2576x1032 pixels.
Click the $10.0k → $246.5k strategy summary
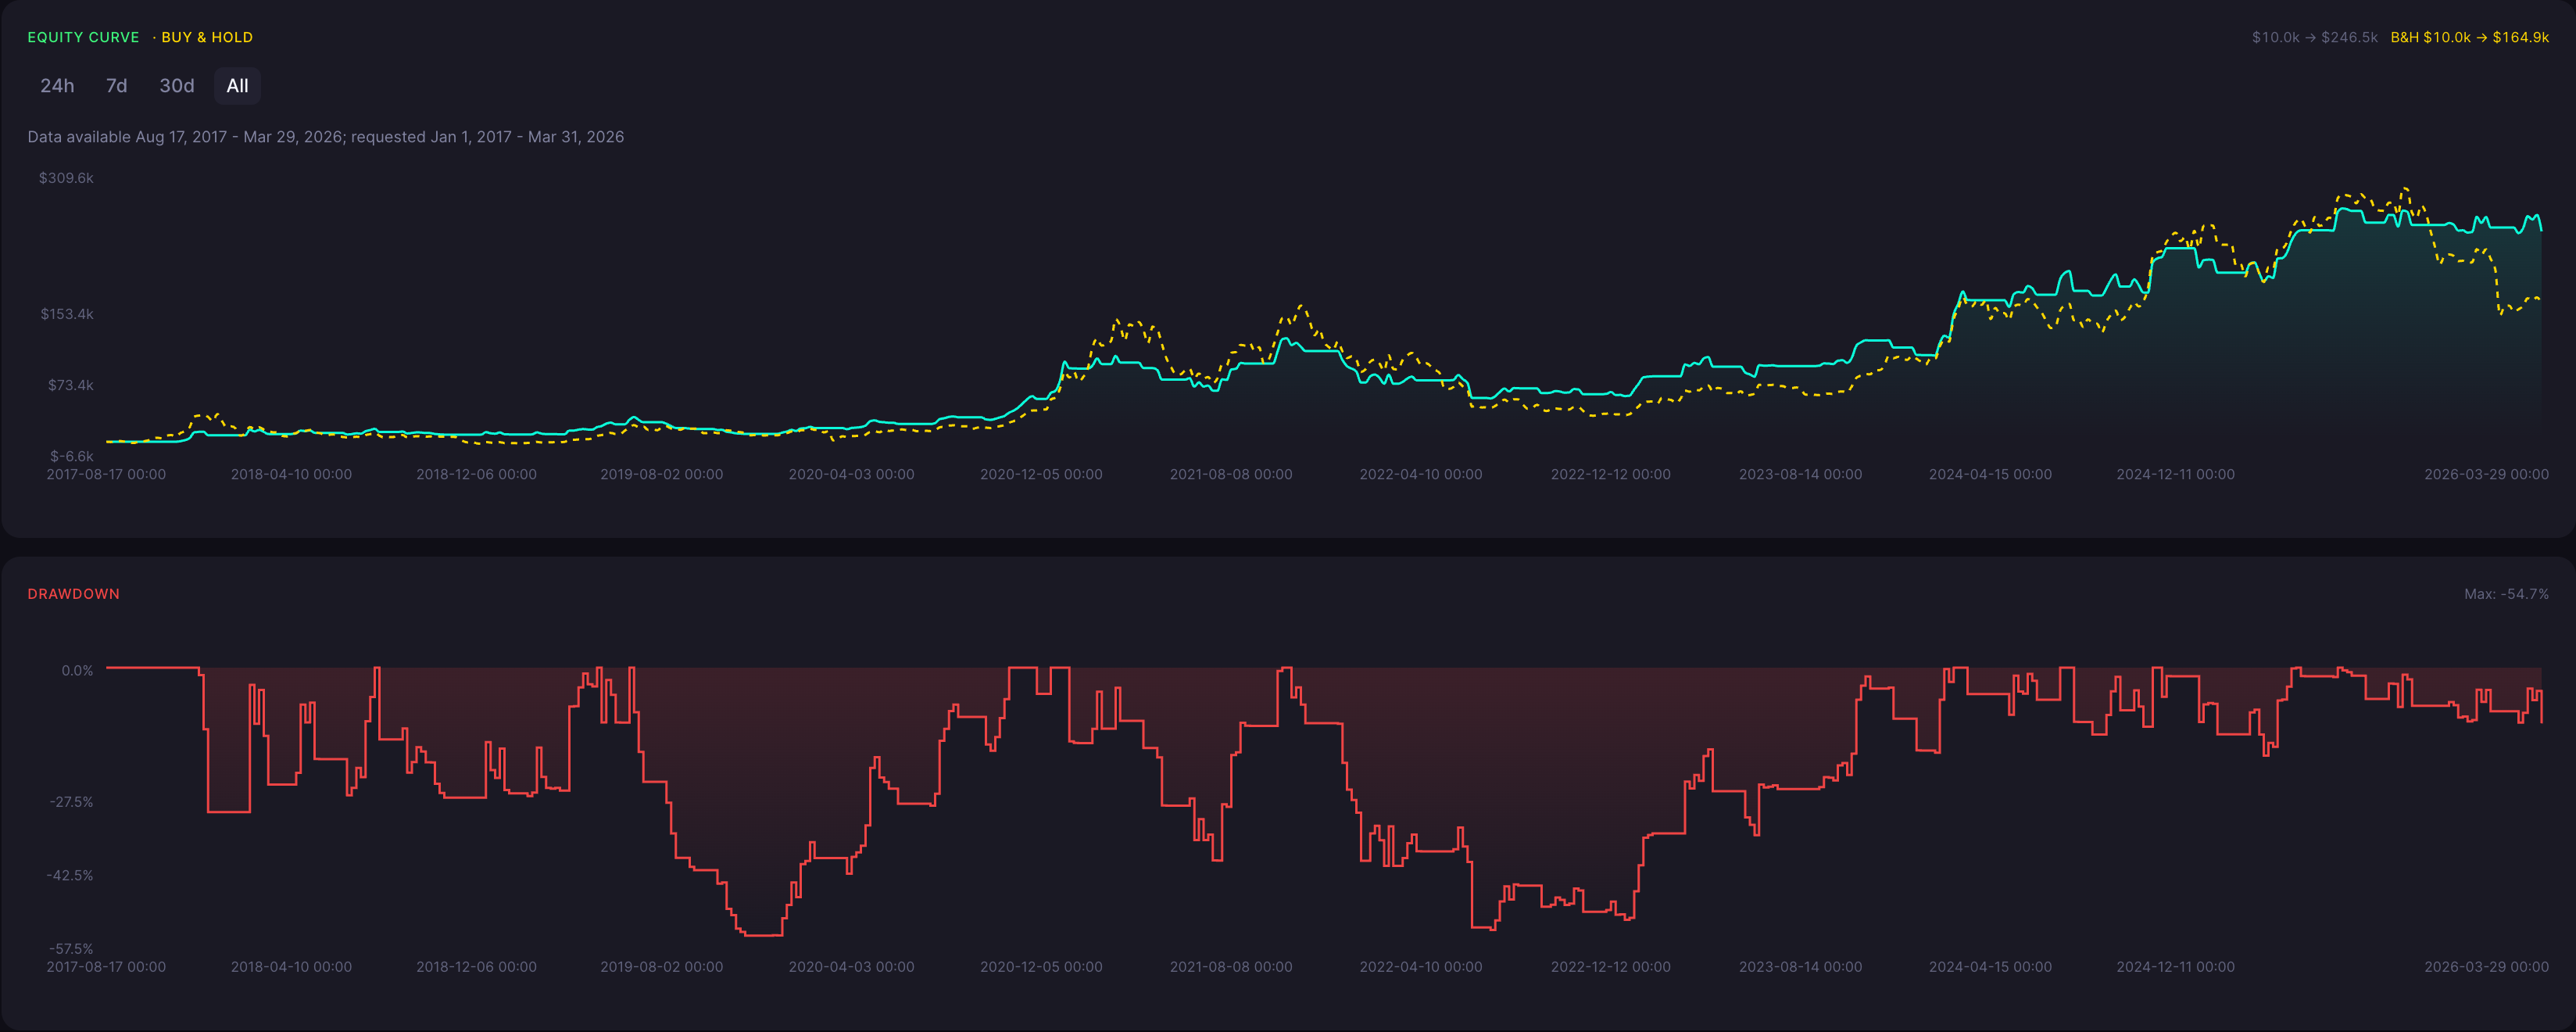point(2315,37)
